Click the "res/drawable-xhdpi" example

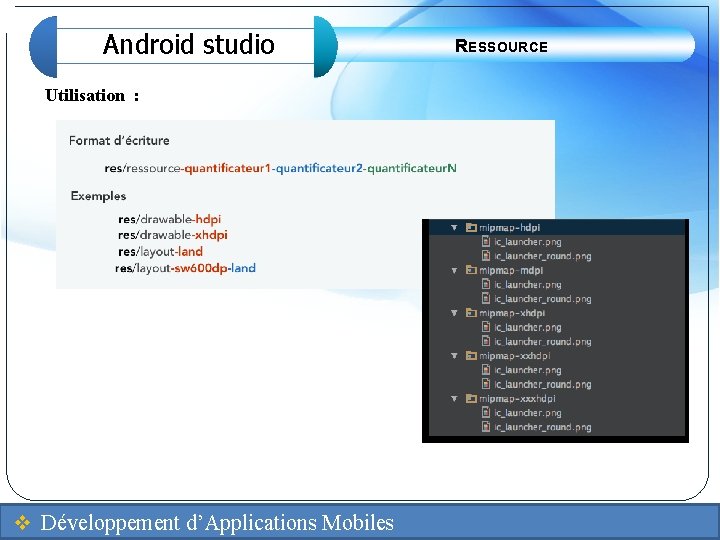point(173,235)
